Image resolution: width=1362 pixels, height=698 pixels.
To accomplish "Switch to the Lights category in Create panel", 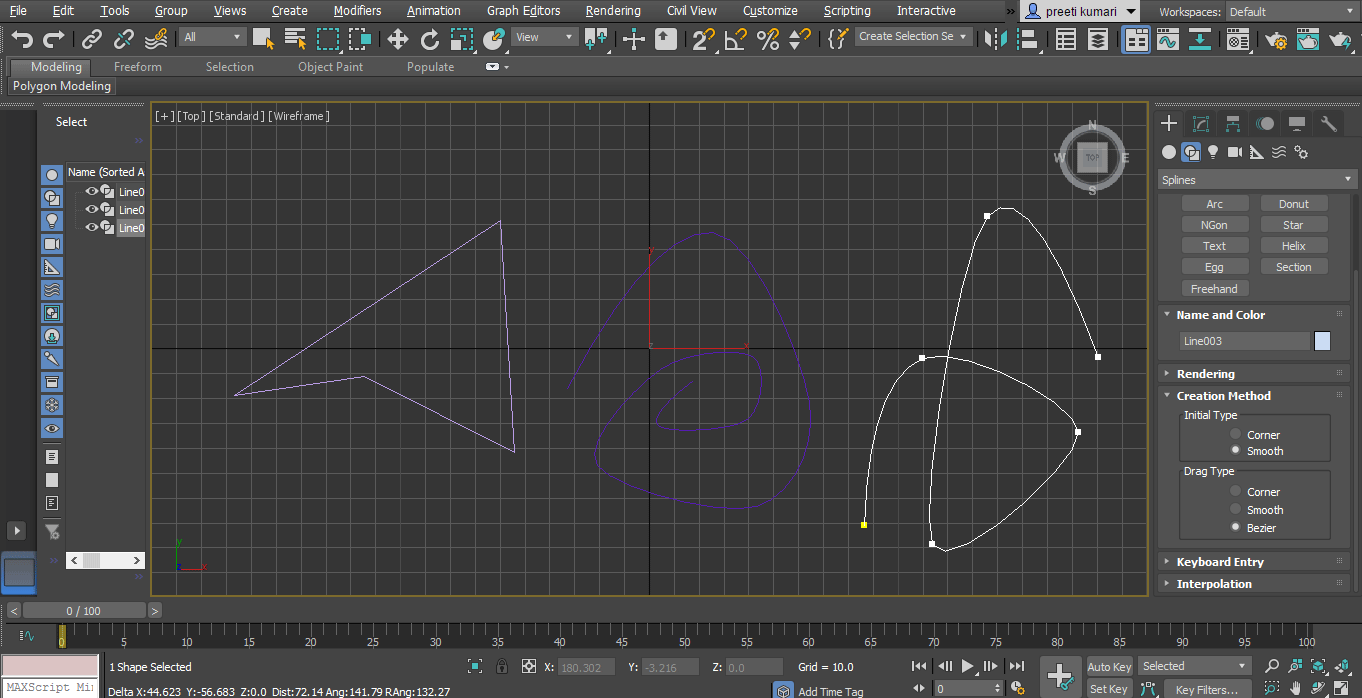I will [1213, 152].
